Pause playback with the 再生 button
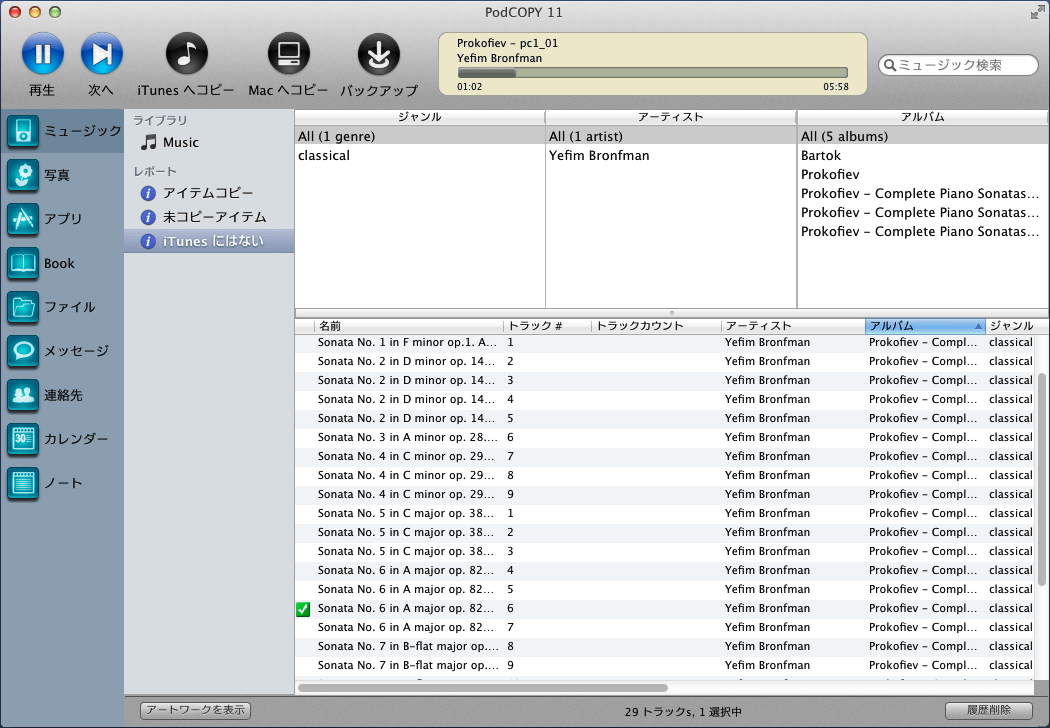The width and height of the screenshot is (1050, 728). [42, 54]
